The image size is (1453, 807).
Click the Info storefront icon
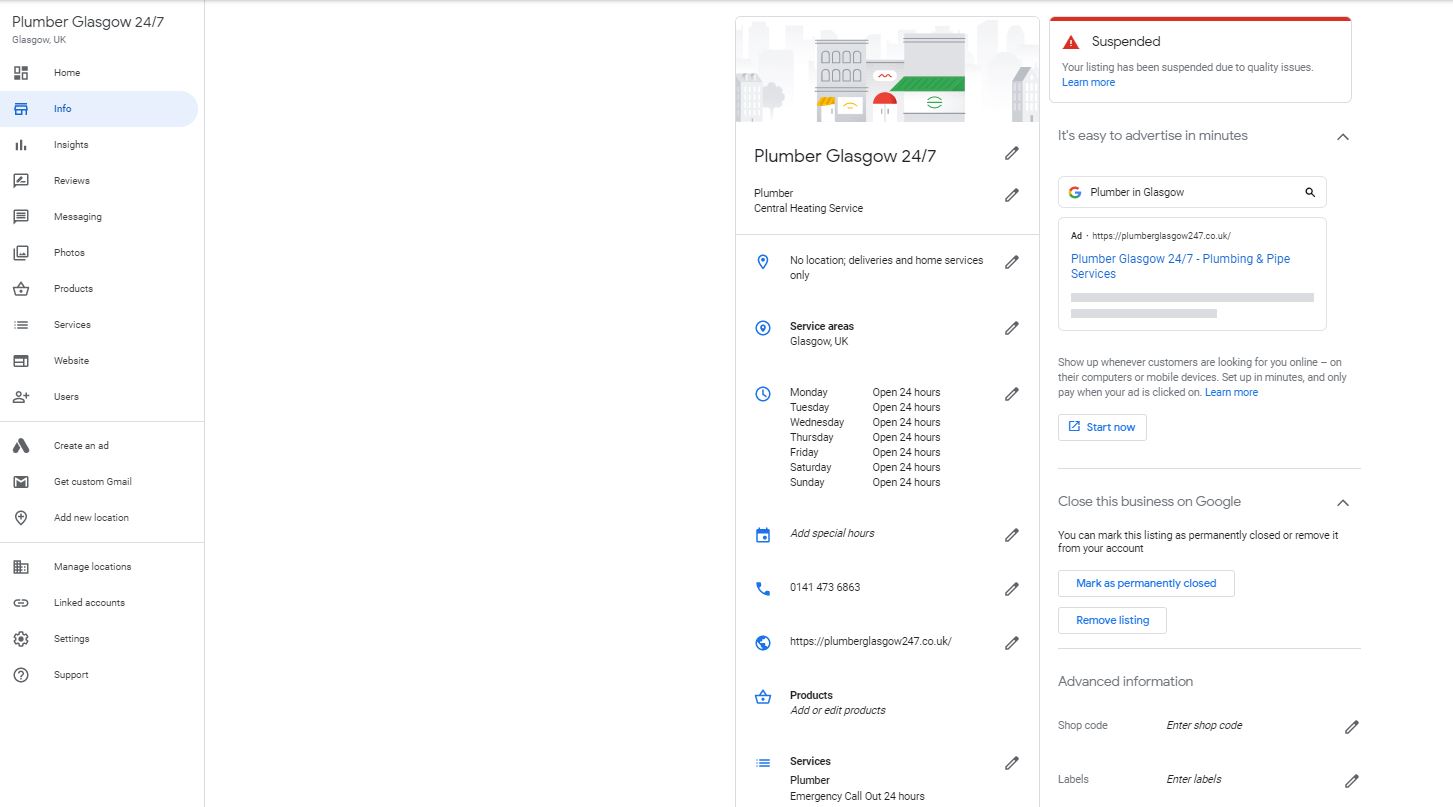(x=21, y=109)
